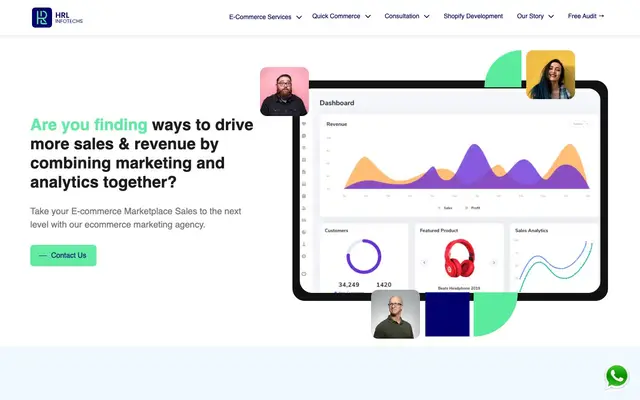Viewport: 640px width, 400px height.
Task: Click bald man photo below dashboard
Action: click(396, 314)
